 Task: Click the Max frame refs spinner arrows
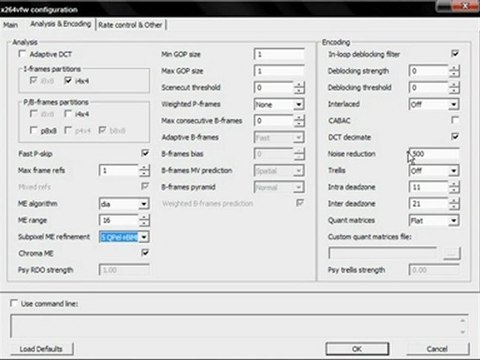click(x=144, y=171)
